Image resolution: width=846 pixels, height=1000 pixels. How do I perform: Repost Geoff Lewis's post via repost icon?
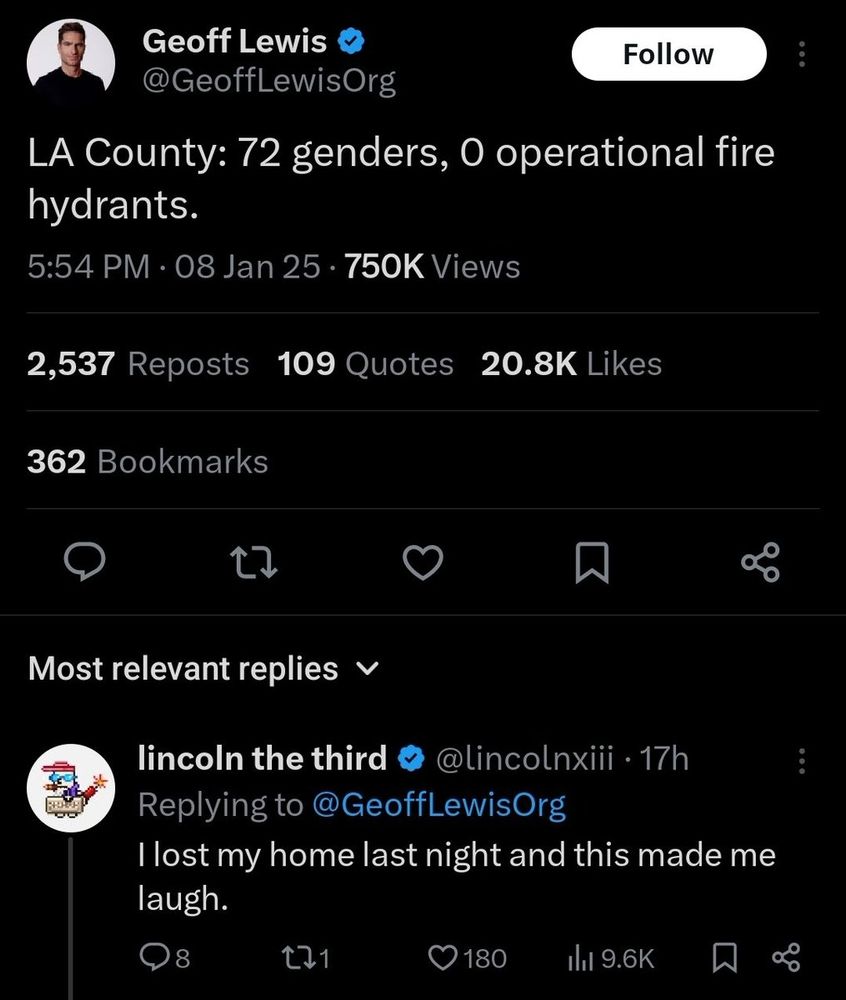point(253,562)
